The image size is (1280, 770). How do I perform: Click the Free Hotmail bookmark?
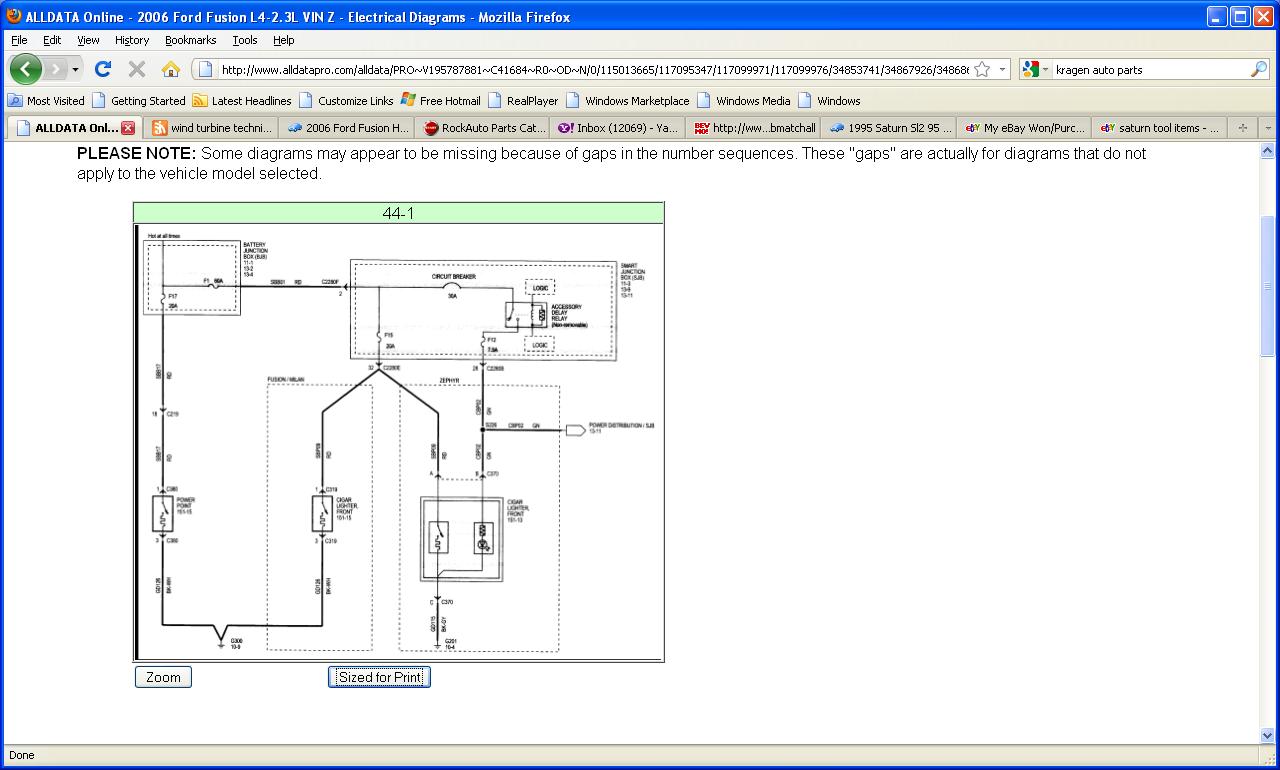[441, 101]
